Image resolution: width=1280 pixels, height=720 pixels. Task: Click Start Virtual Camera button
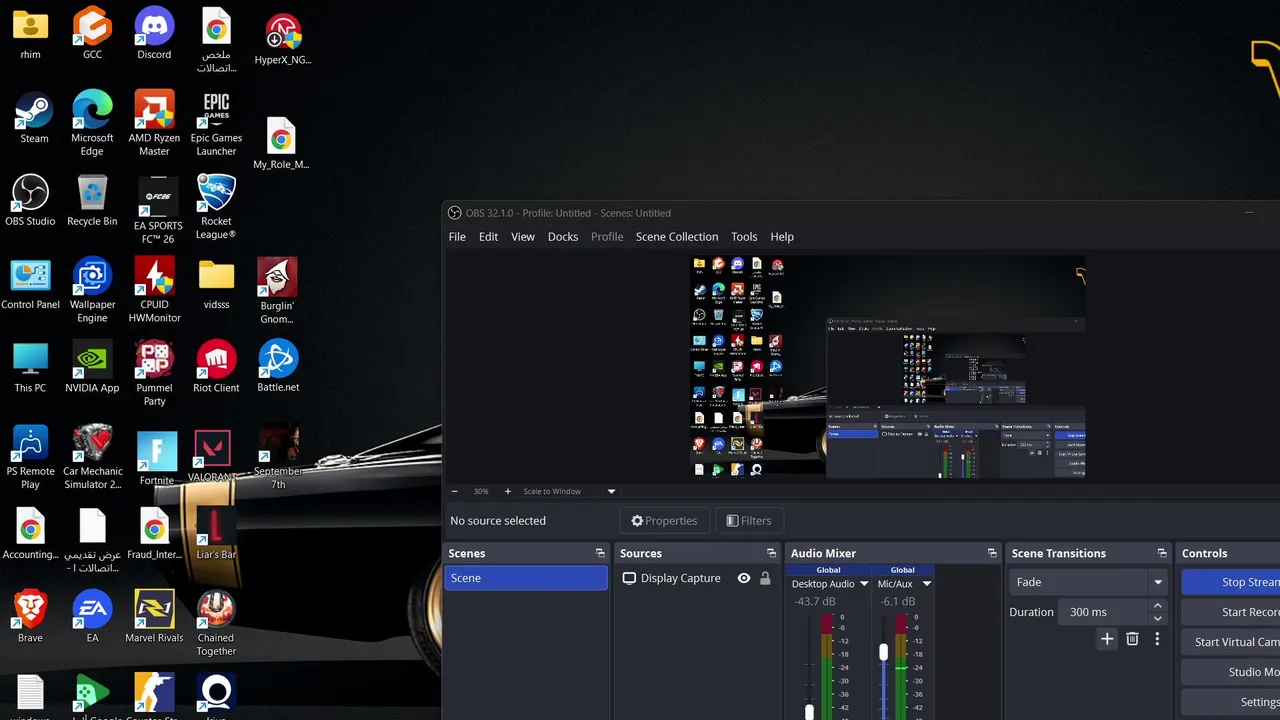pyautogui.click(x=1231, y=642)
